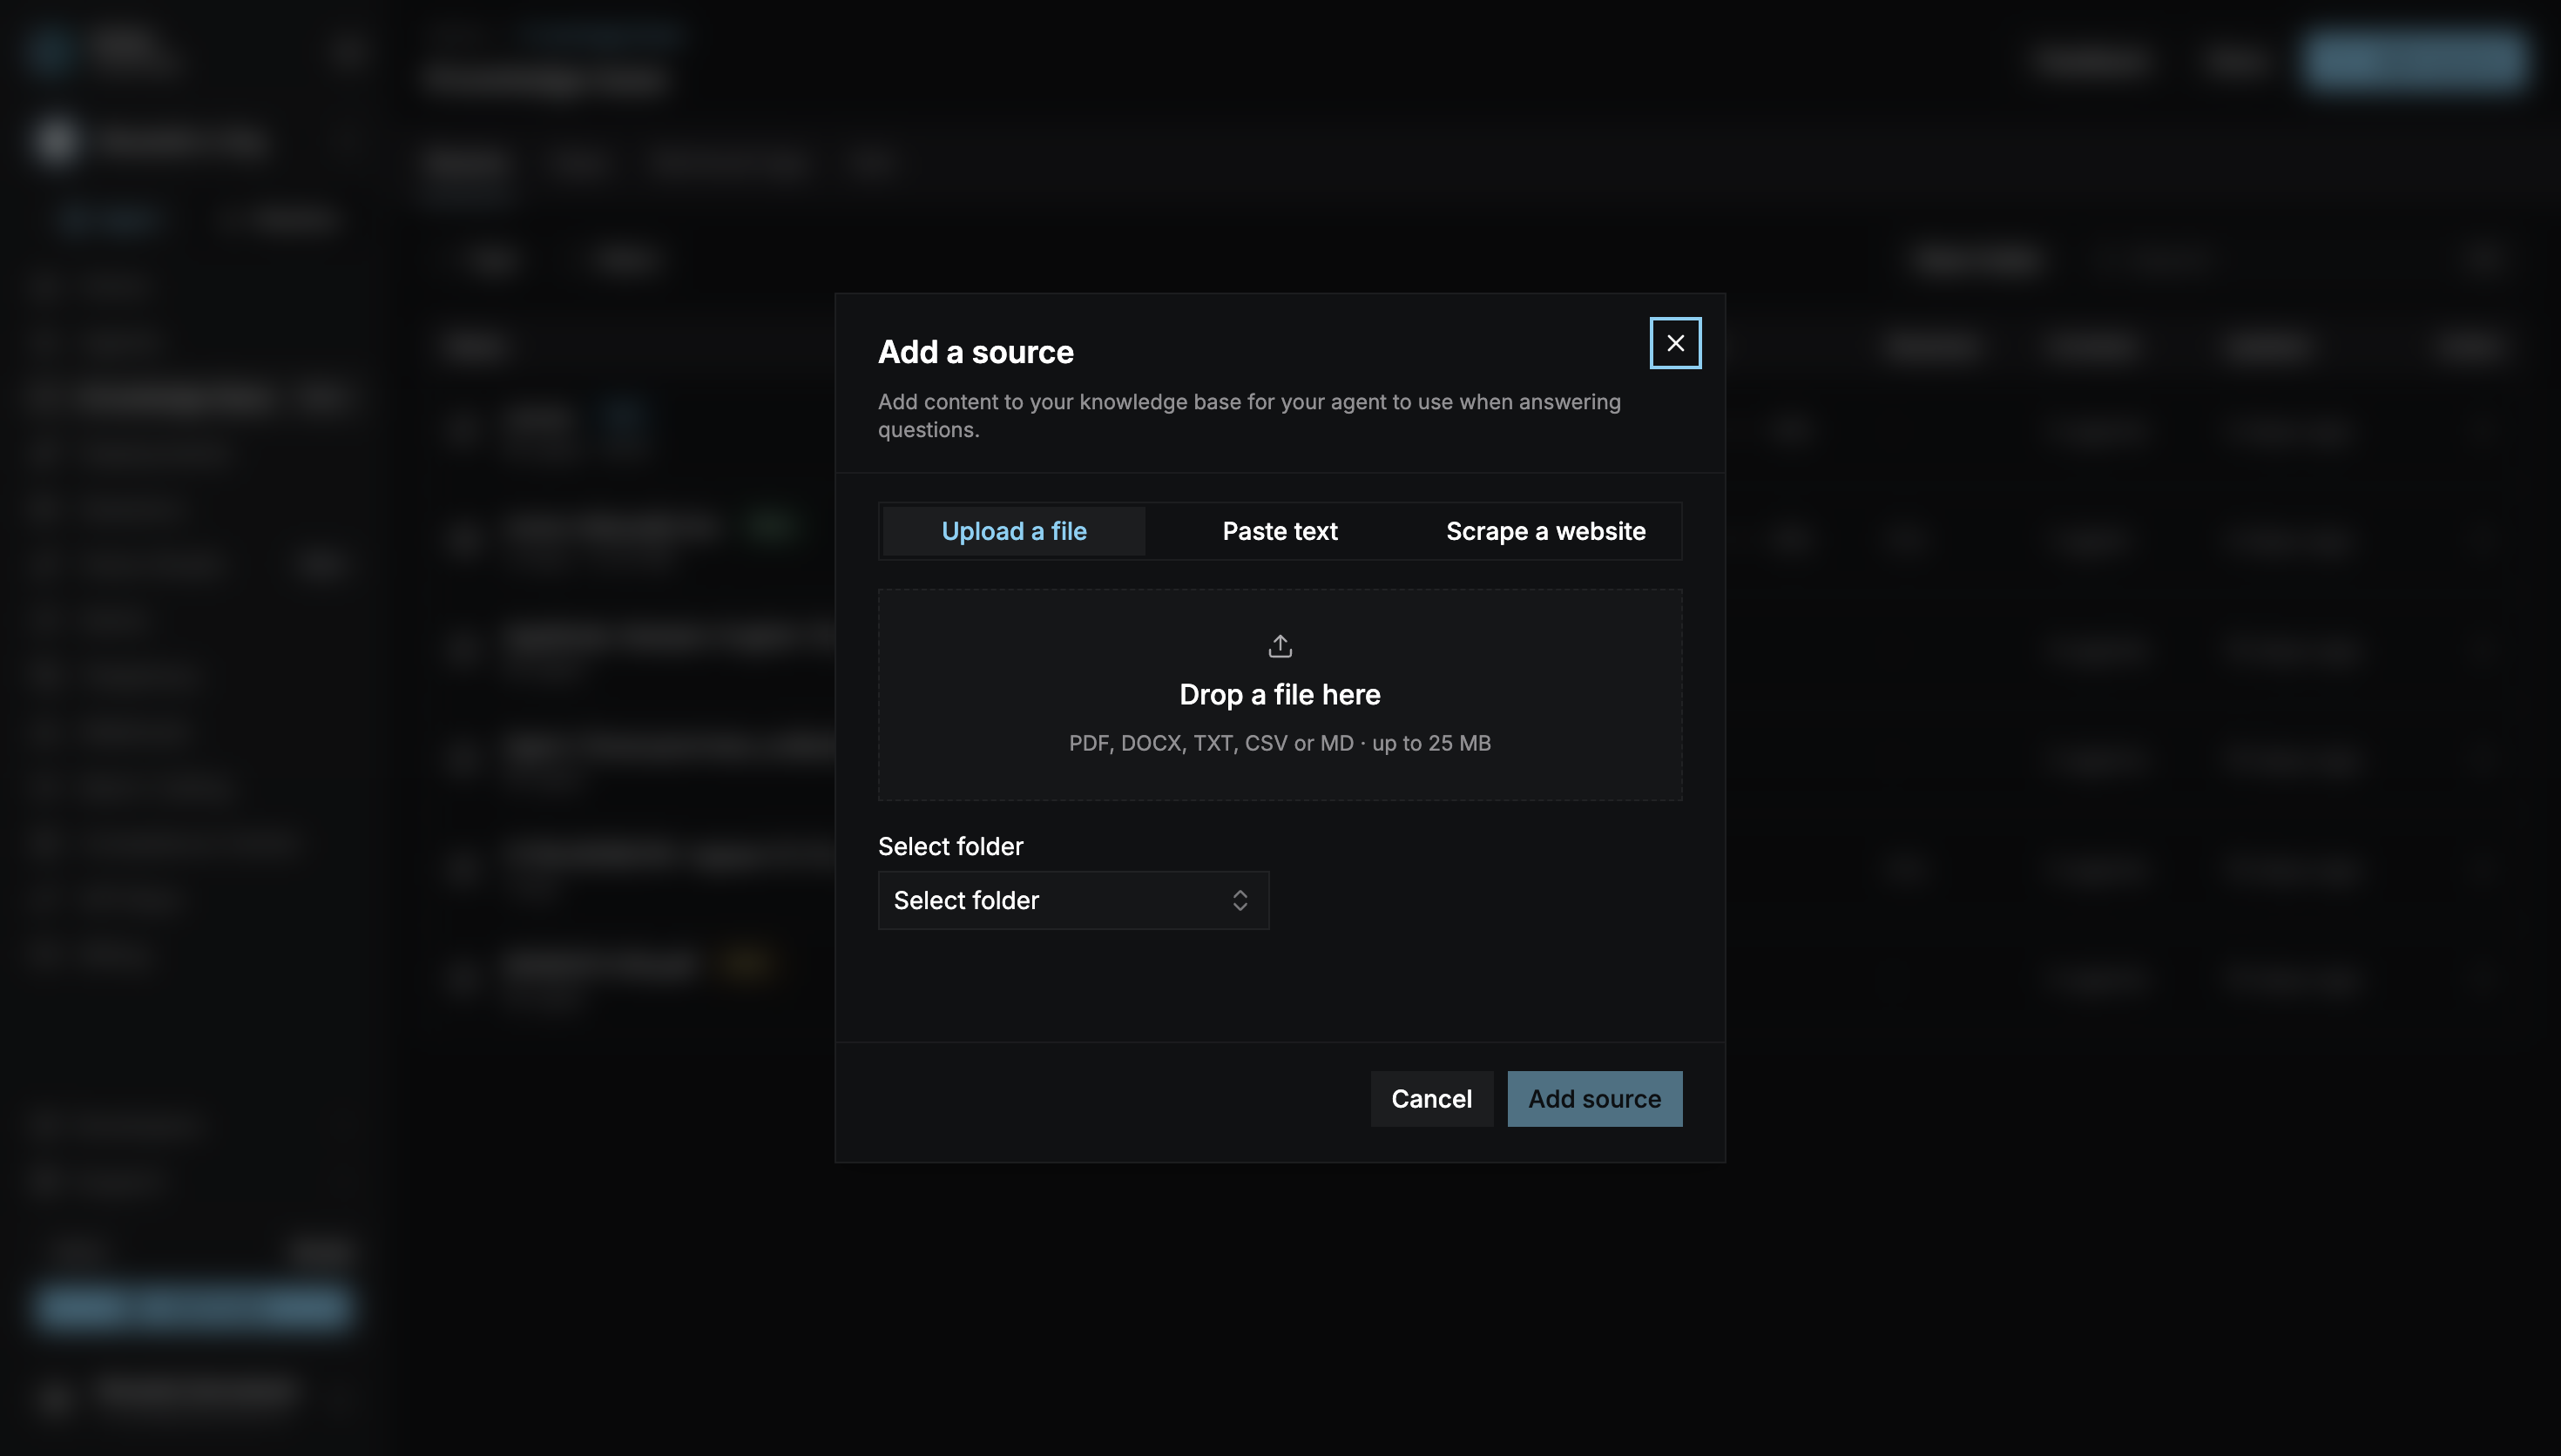The height and width of the screenshot is (1456, 2561).
Task: Select the Upload a file tab
Action: click(x=1014, y=531)
